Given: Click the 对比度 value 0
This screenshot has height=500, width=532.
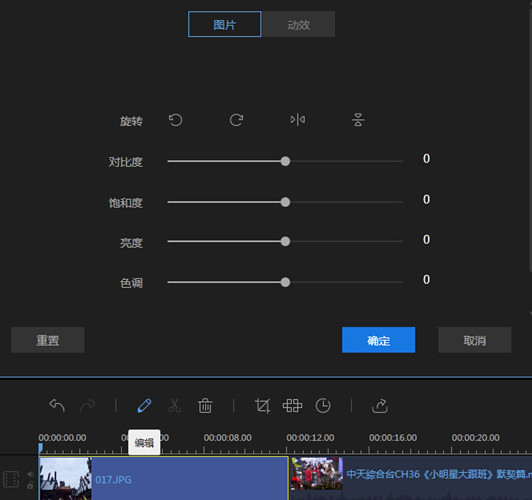Looking at the screenshot, I should tap(426, 159).
